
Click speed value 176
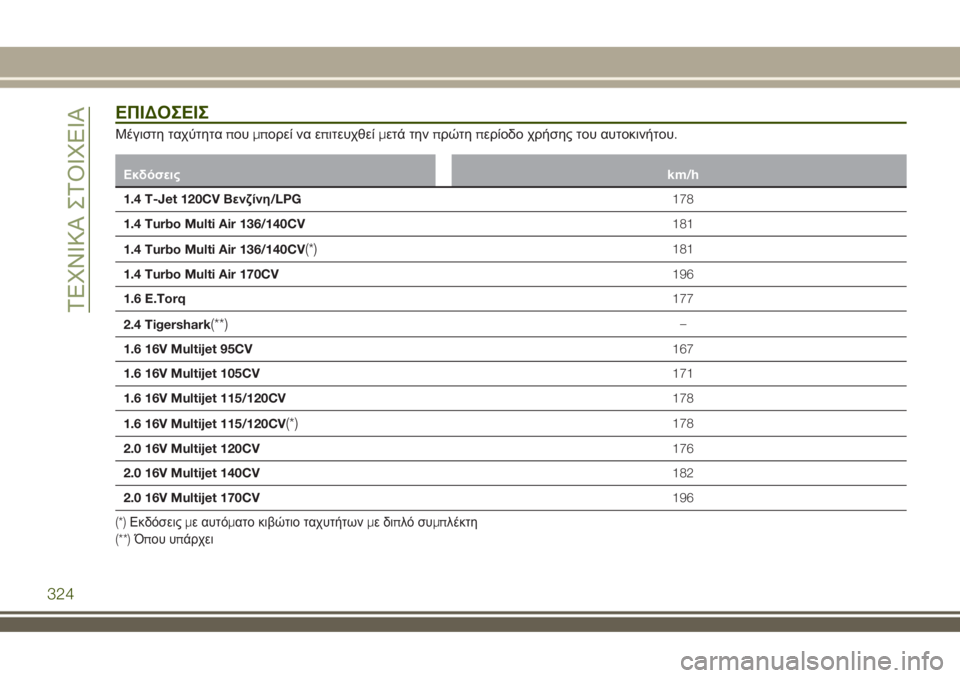tap(683, 448)
